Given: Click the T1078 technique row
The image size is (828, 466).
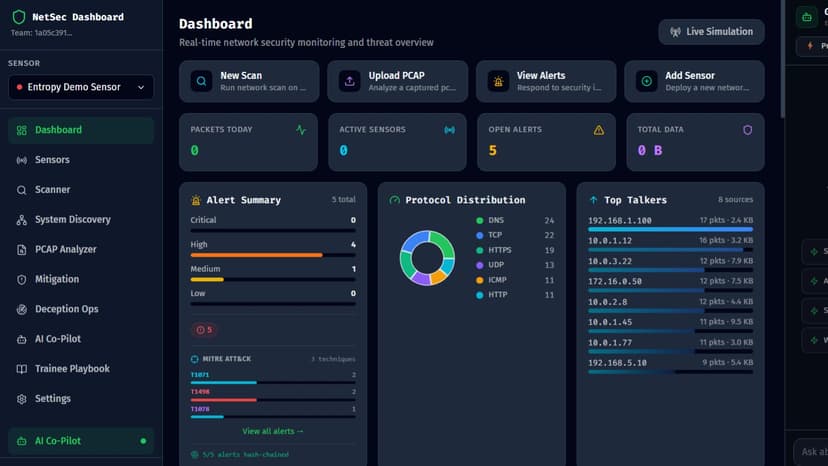Looking at the screenshot, I should coord(273,412).
